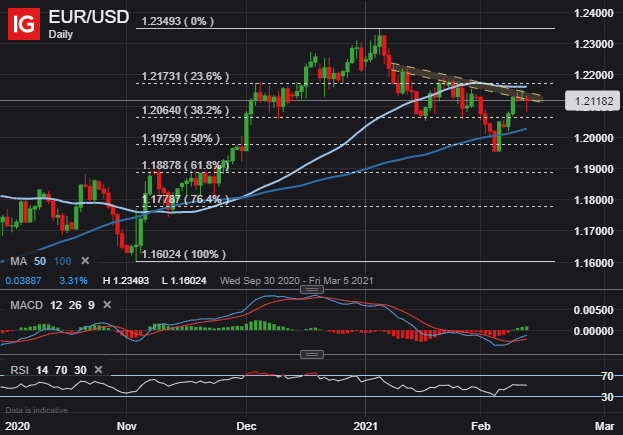
Task: Click the L 1.16024 low value
Action: [x=184, y=281]
